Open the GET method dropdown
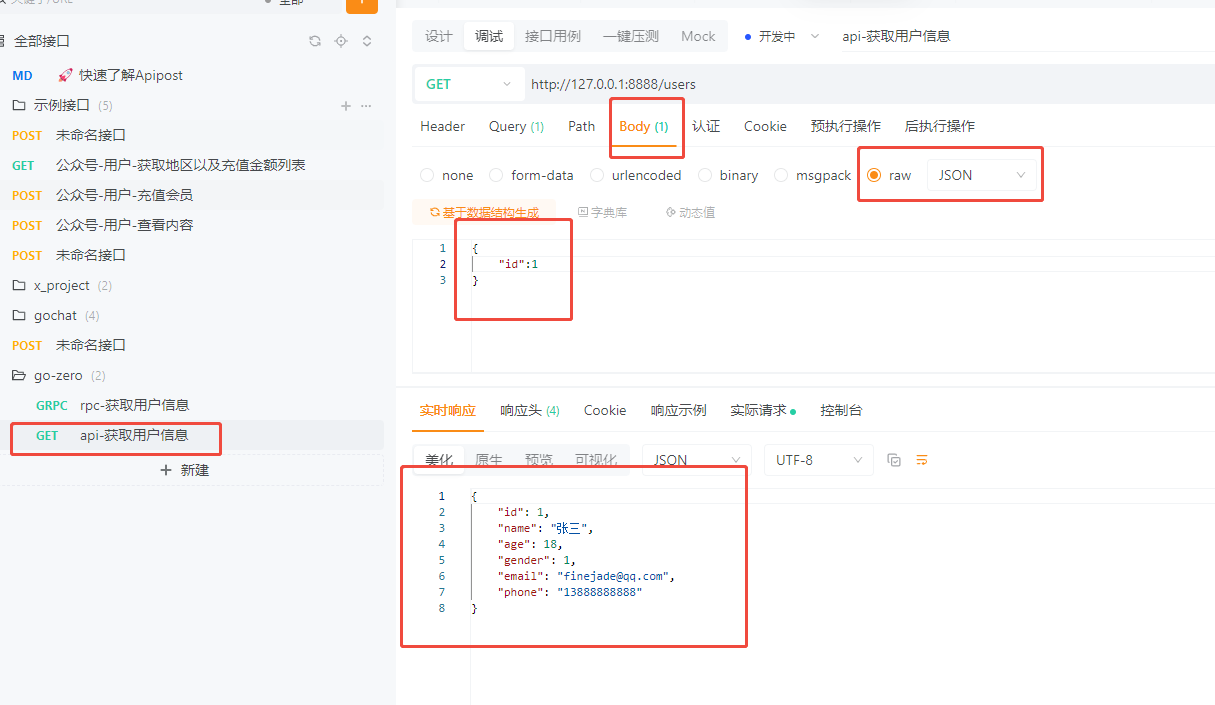 [x=469, y=84]
